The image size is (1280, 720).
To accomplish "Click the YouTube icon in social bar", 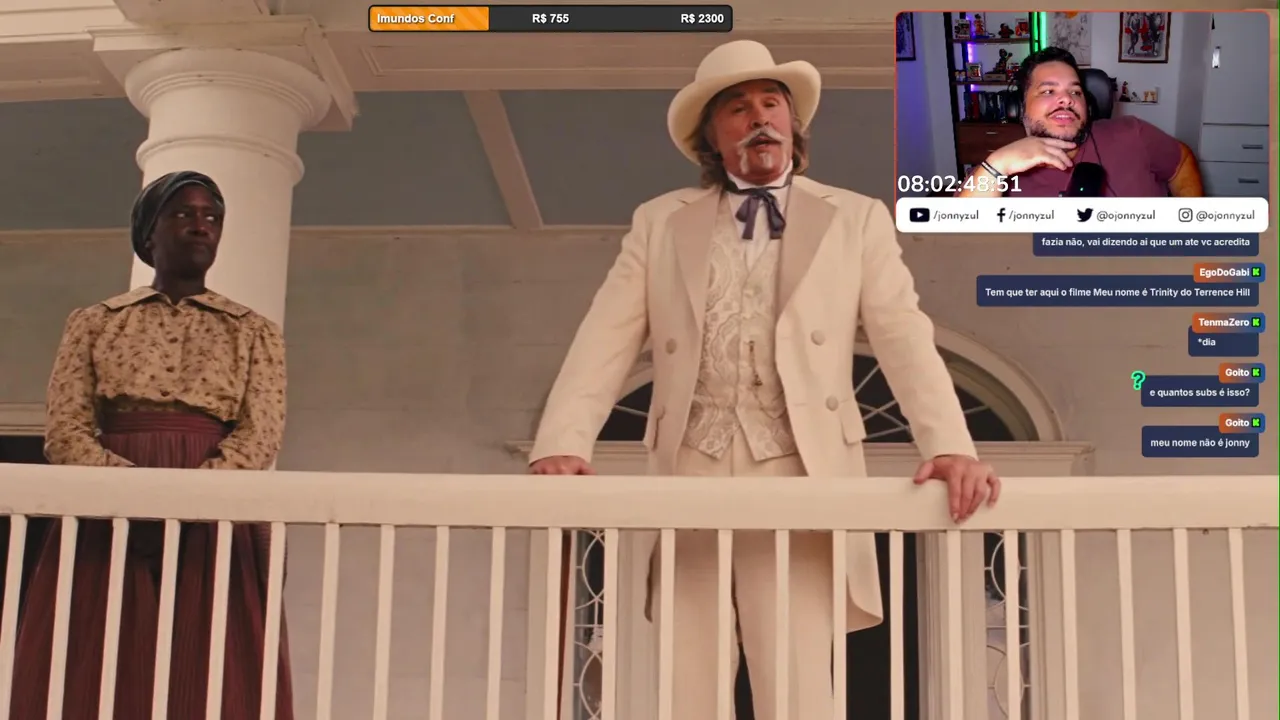I will tap(919, 215).
